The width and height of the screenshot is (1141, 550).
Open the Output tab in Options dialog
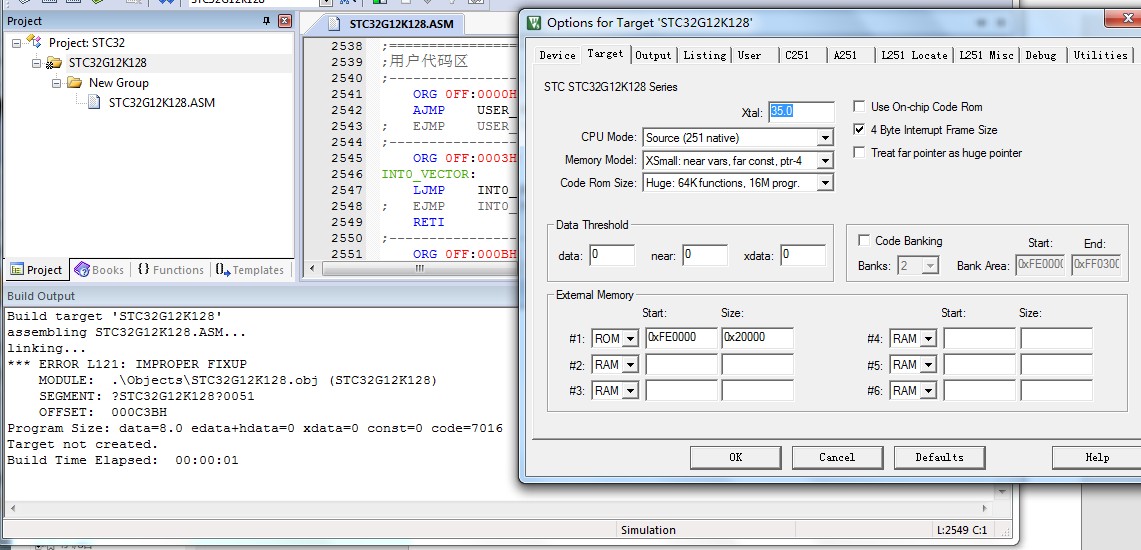click(653, 55)
